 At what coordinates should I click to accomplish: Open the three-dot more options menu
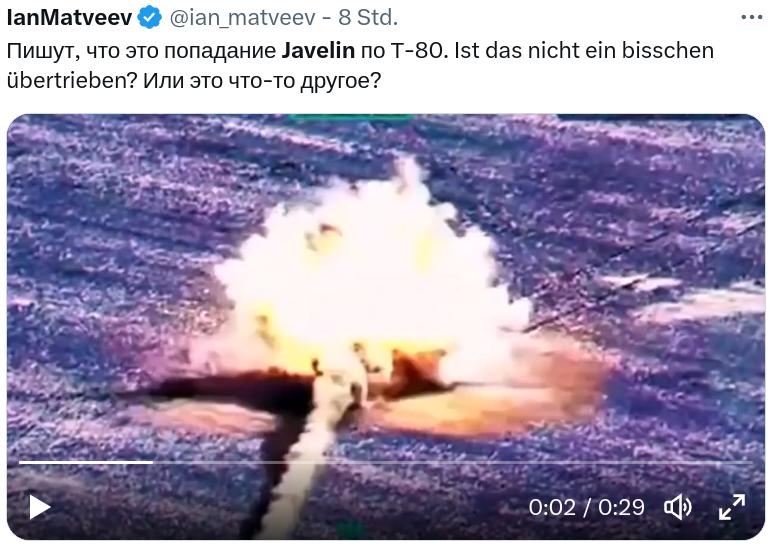tap(752, 18)
